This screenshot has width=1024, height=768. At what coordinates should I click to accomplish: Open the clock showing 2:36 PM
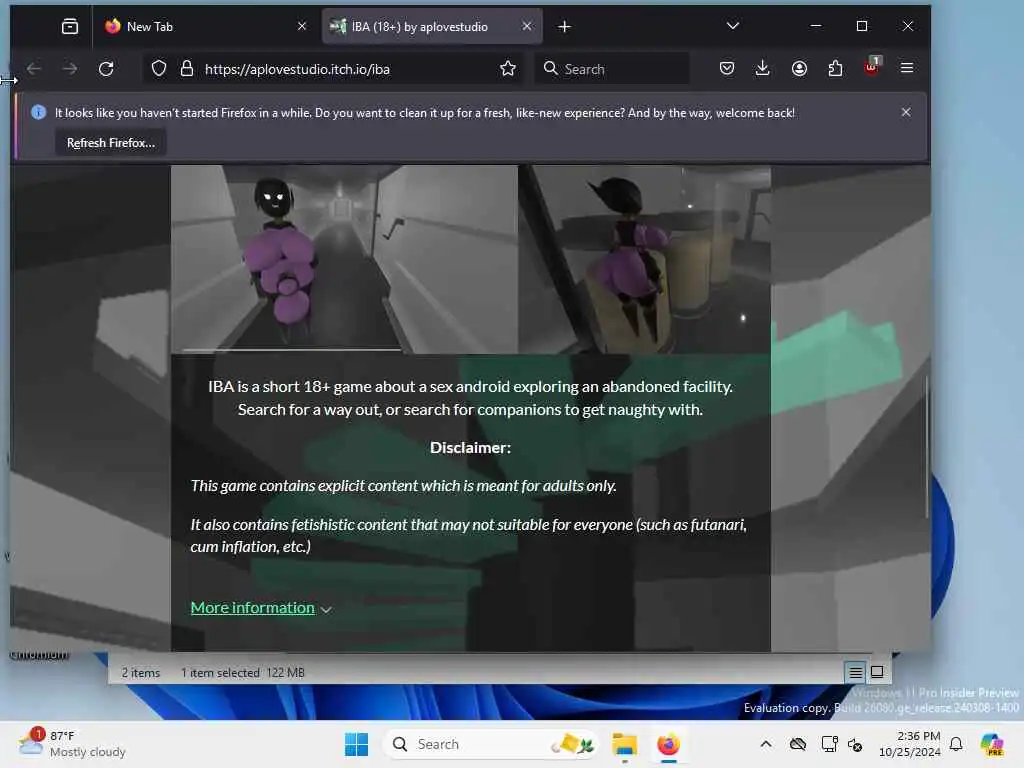coord(909,744)
